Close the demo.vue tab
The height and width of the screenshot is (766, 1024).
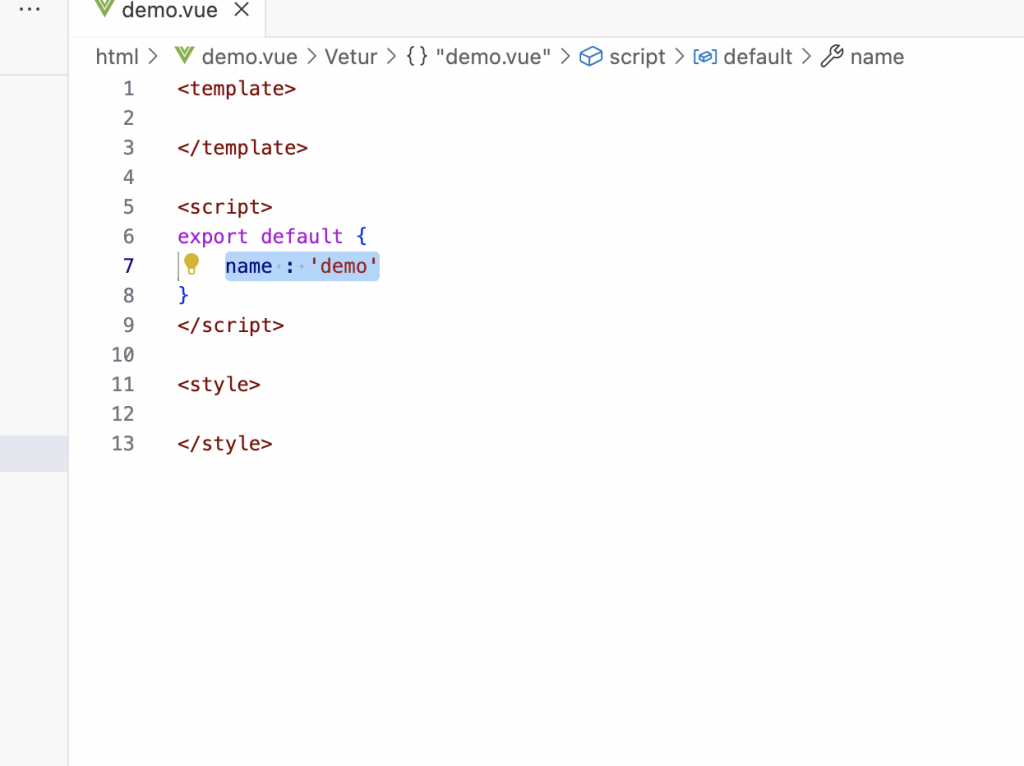click(242, 9)
